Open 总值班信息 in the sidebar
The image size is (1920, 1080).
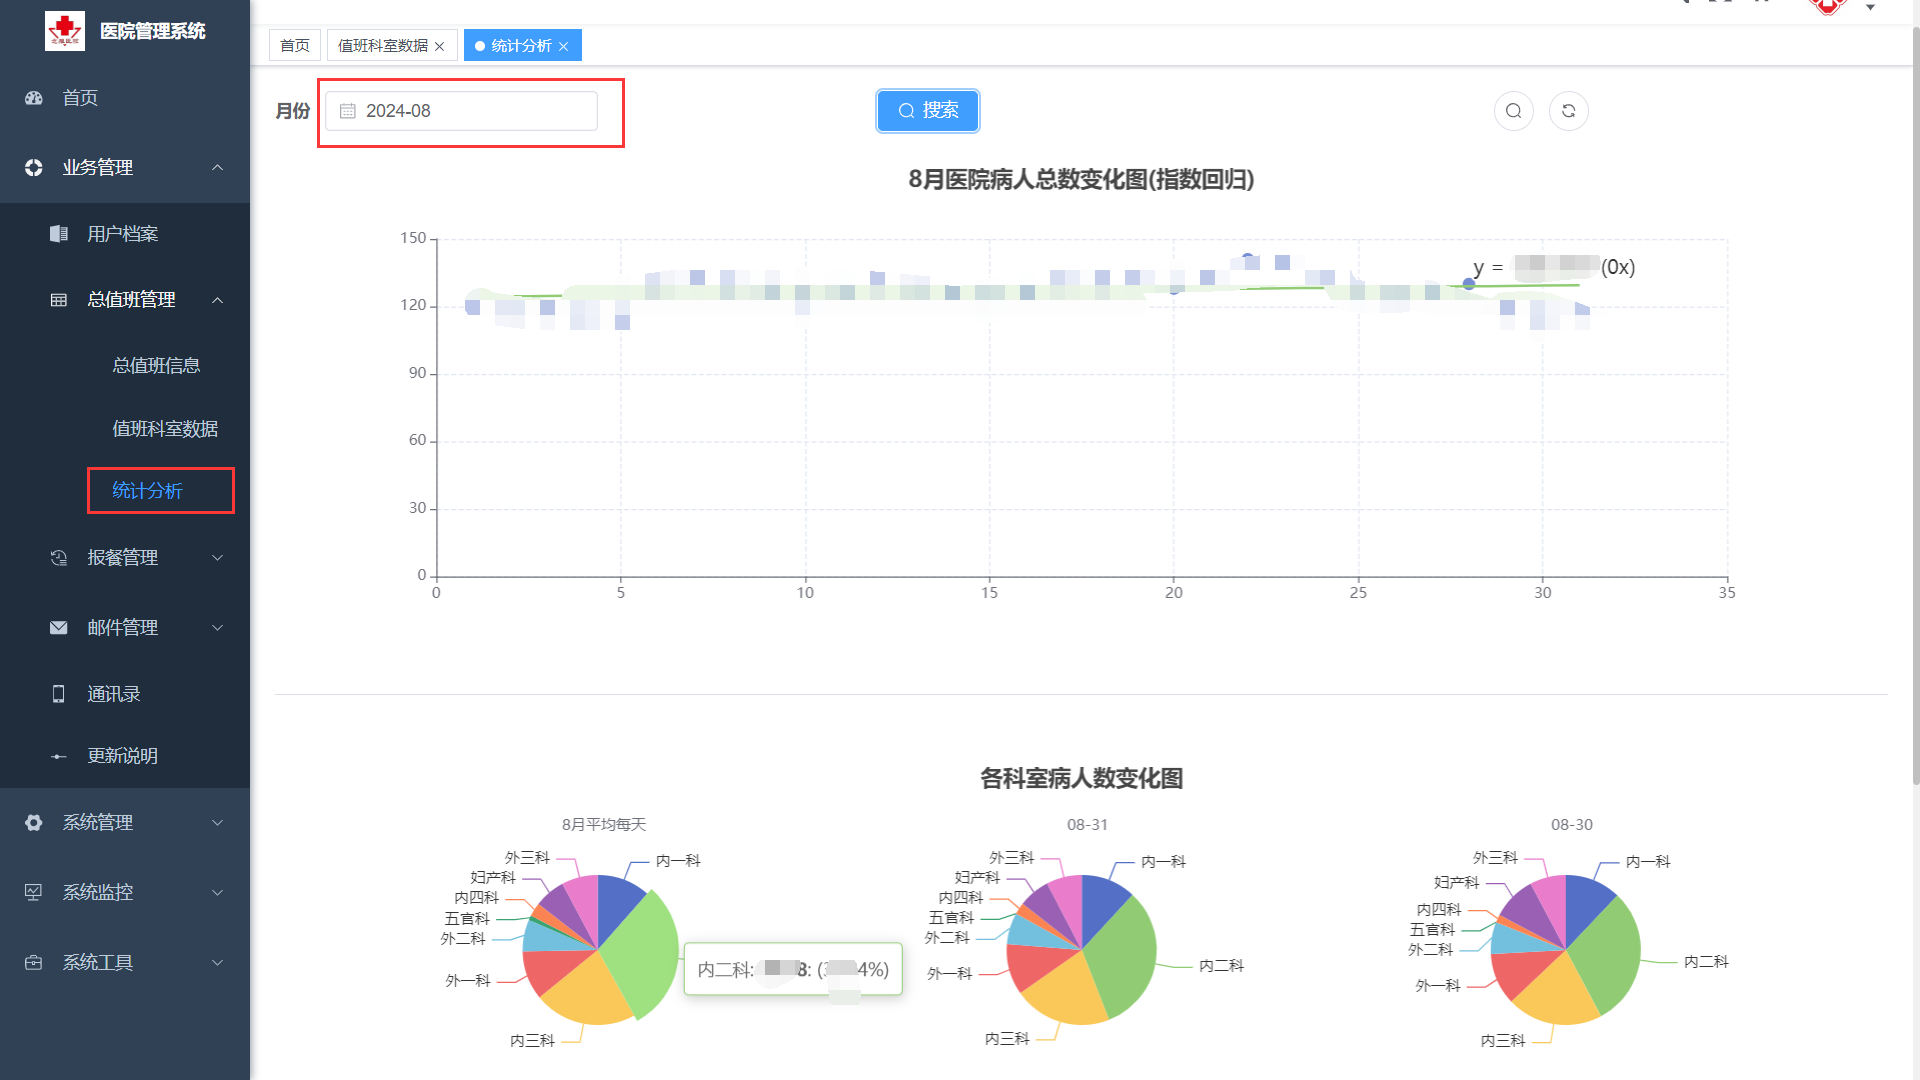pos(156,366)
